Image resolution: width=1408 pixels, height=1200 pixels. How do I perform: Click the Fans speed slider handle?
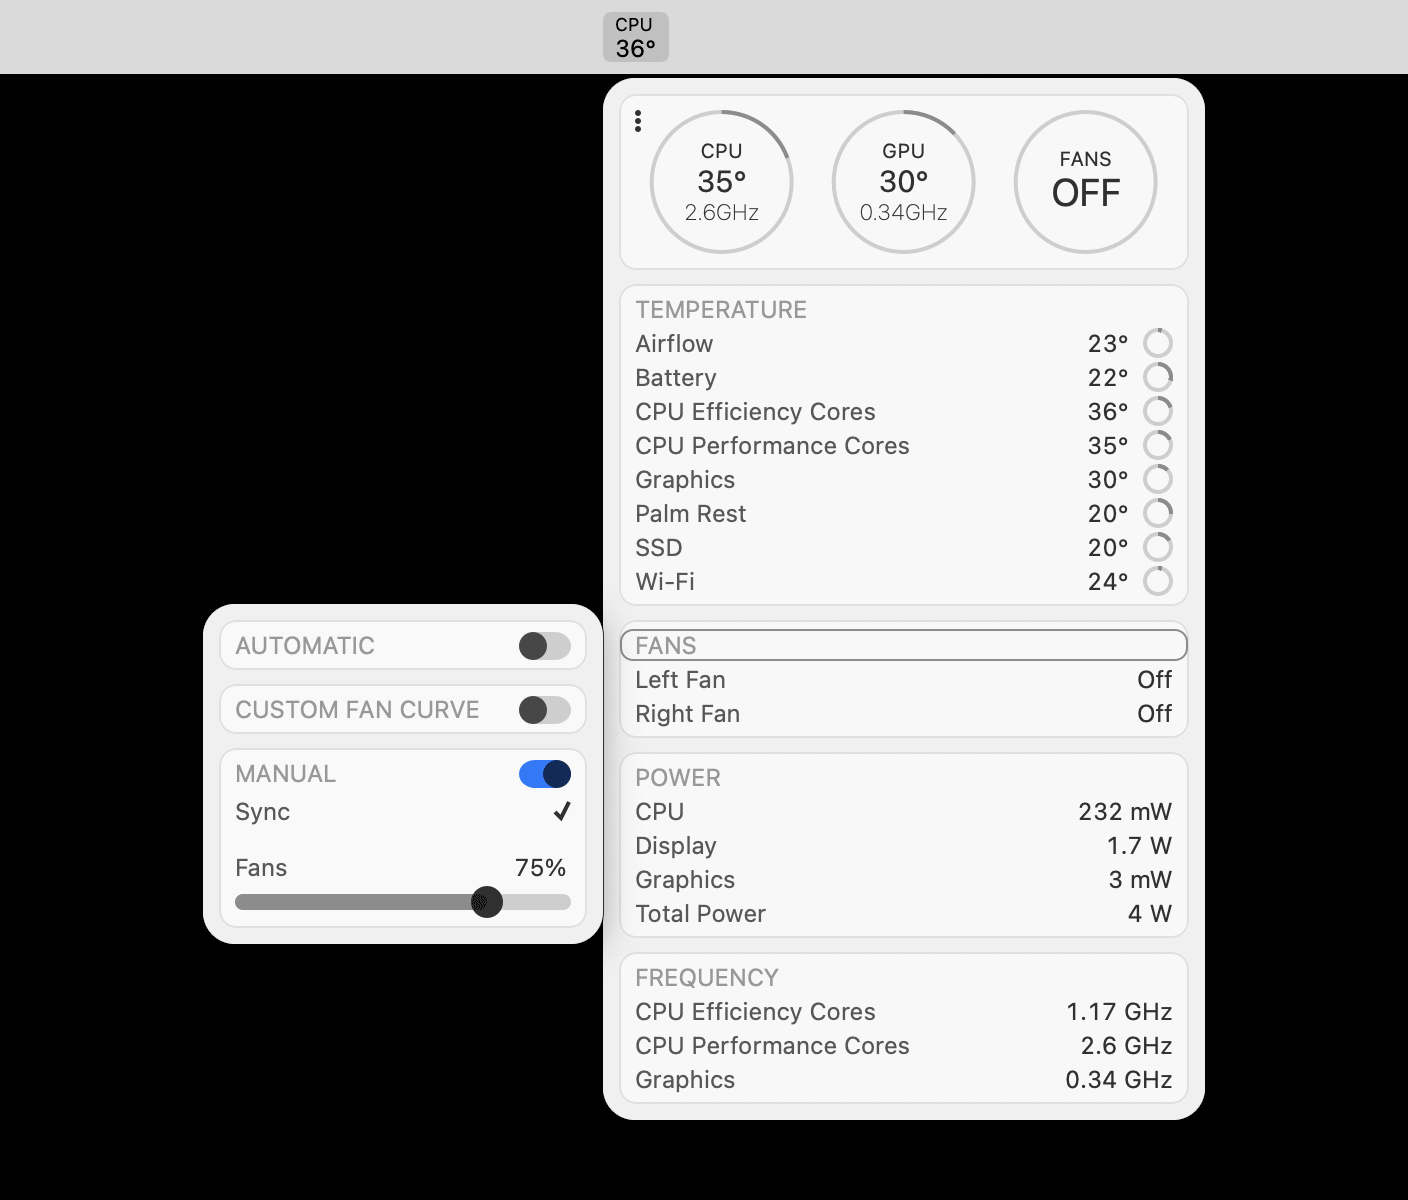click(x=487, y=902)
